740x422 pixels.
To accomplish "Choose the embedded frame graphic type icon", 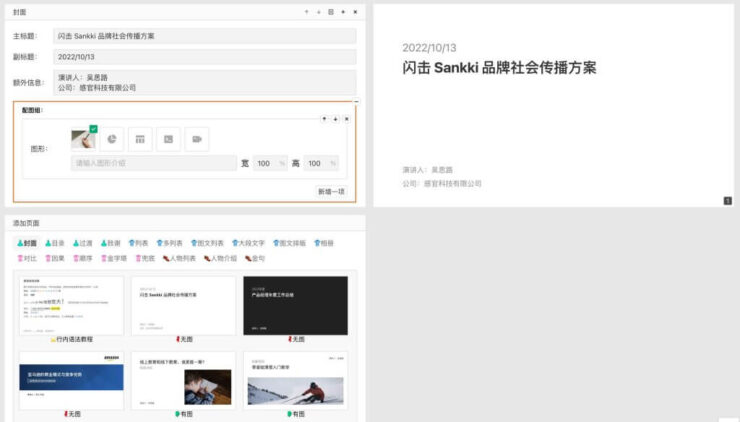I will pyautogui.click(x=168, y=139).
